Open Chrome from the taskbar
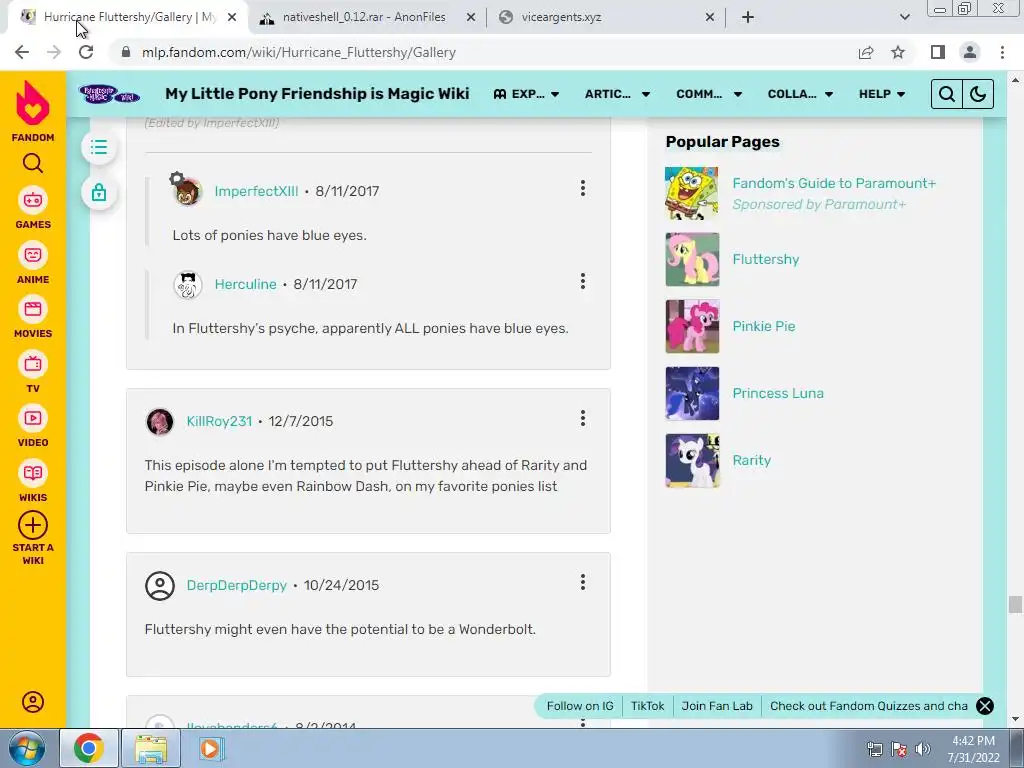The height and width of the screenshot is (768, 1024). click(x=89, y=748)
